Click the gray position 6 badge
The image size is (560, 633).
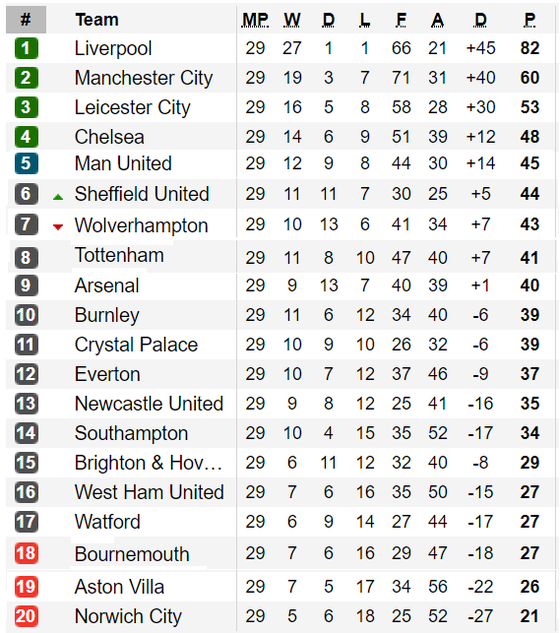(x=26, y=194)
